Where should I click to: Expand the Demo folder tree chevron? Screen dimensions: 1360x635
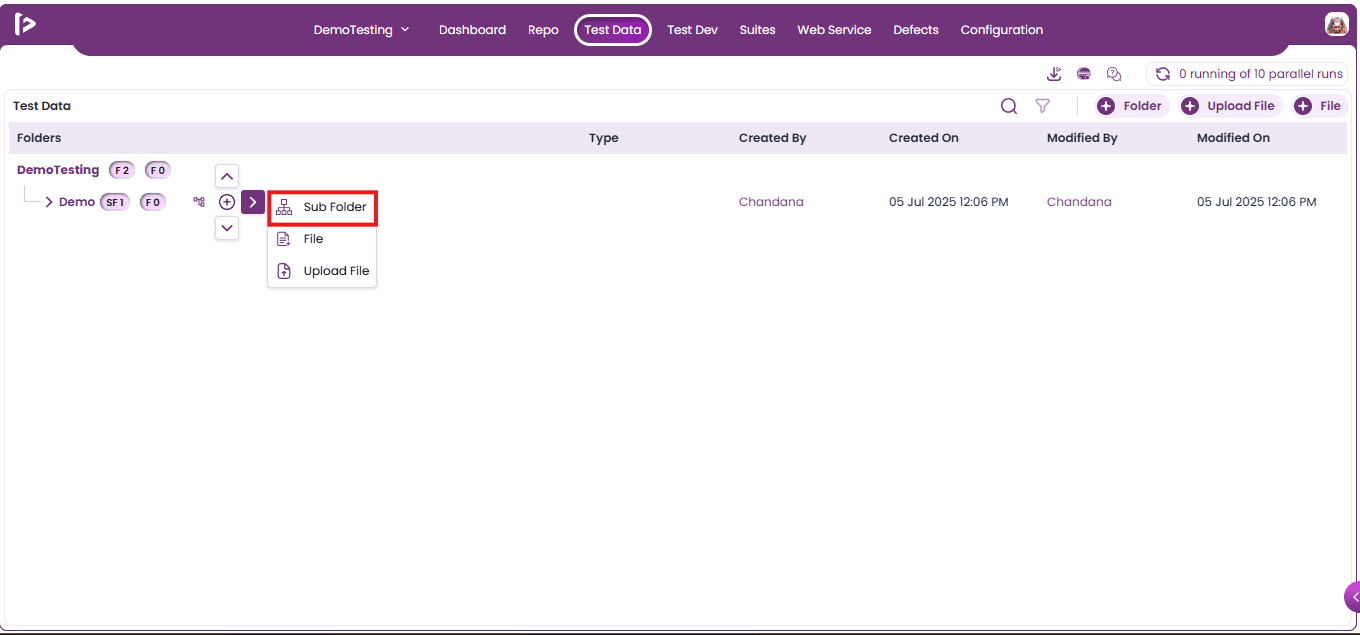pyautogui.click(x=49, y=202)
